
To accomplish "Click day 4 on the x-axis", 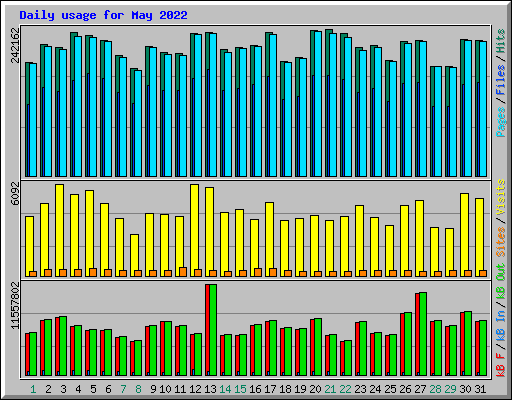I will 78,389.
